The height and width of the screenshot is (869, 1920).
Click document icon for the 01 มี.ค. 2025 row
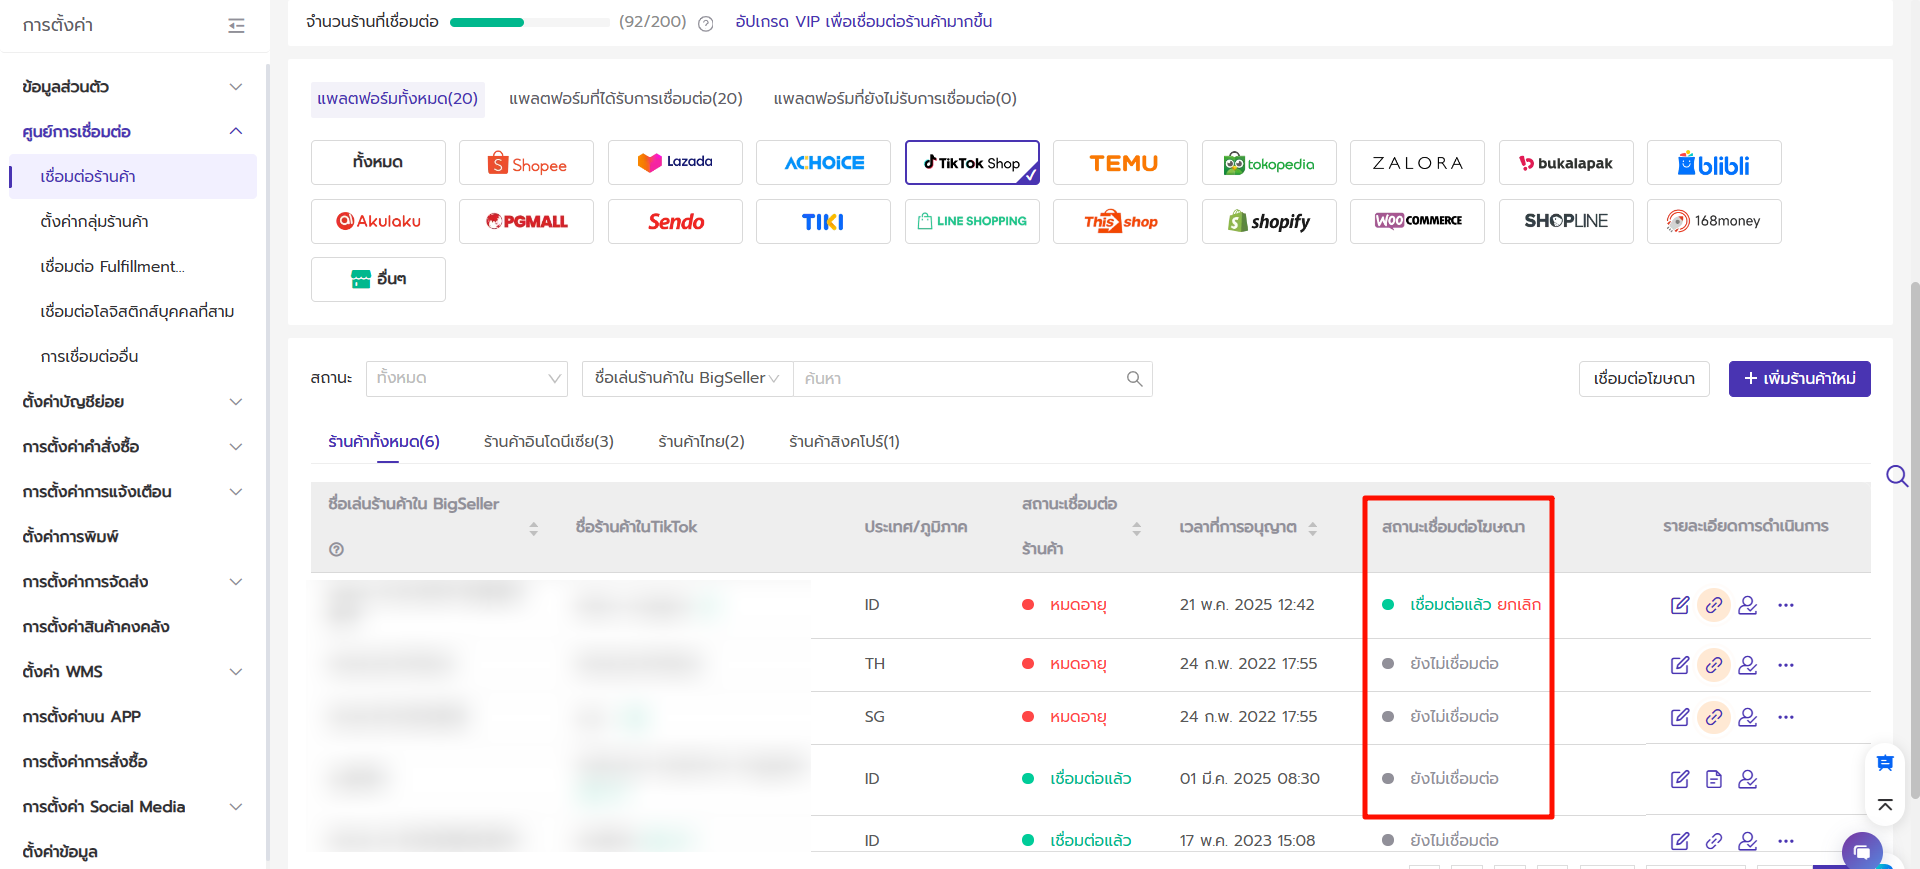coord(1714,779)
